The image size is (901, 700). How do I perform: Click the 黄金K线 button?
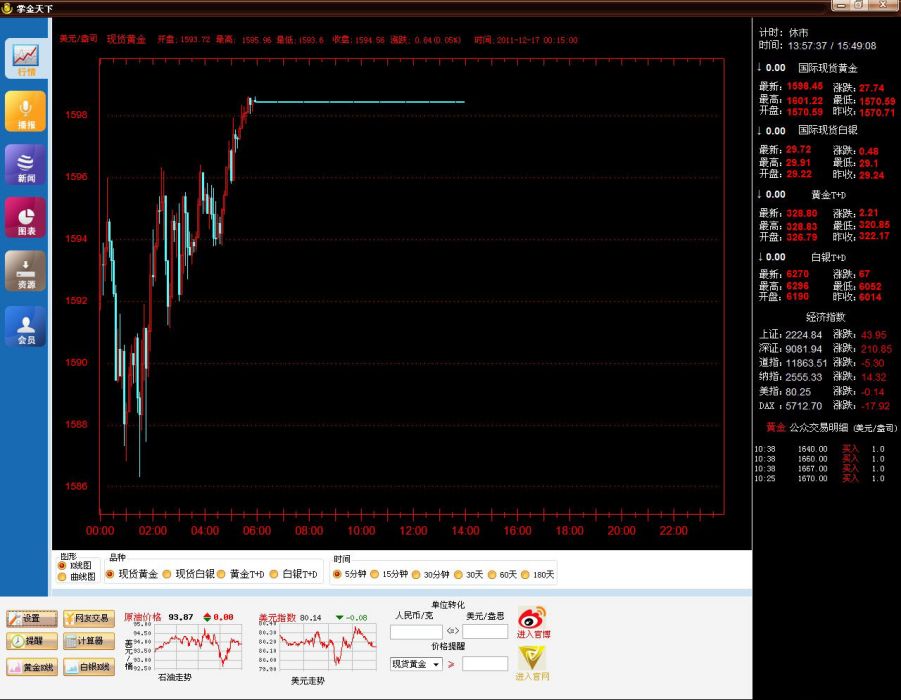coord(32,667)
